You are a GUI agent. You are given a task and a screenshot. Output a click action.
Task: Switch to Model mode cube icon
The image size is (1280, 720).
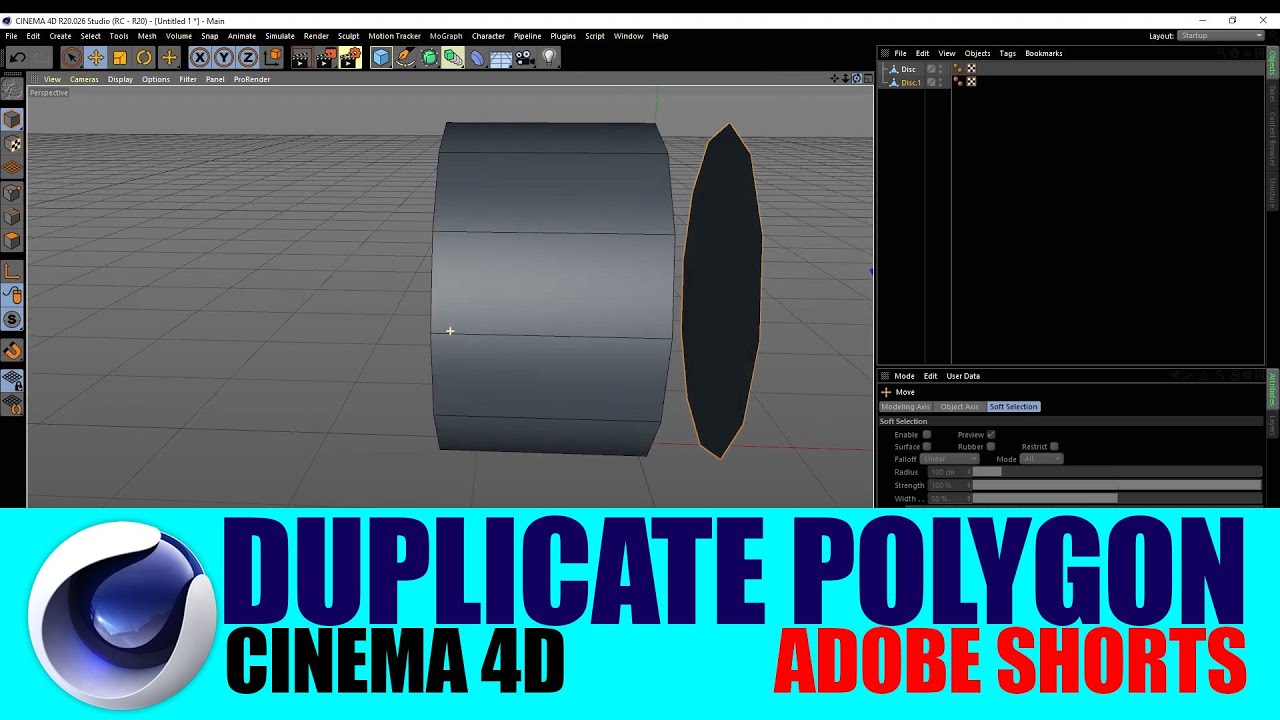pyautogui.click(x=12, y=120)
